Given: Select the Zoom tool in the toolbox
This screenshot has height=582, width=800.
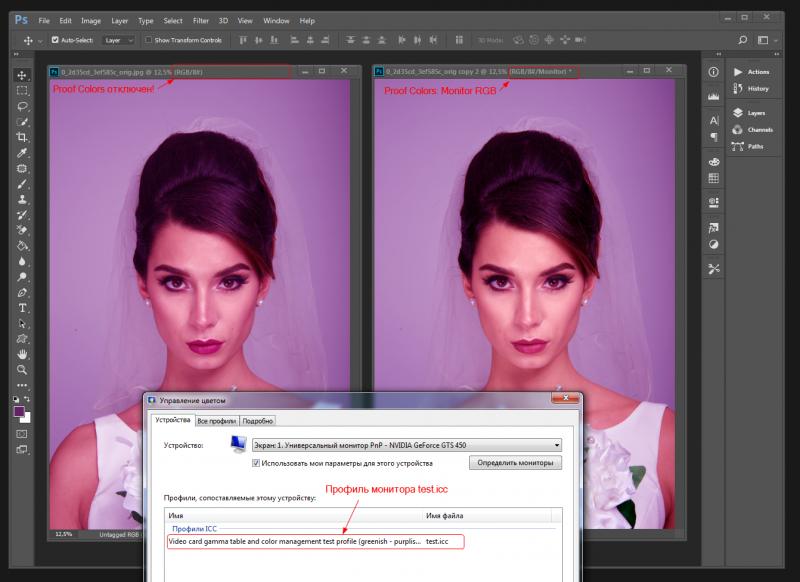Looking at the screenshot, I should click(22, 370).
